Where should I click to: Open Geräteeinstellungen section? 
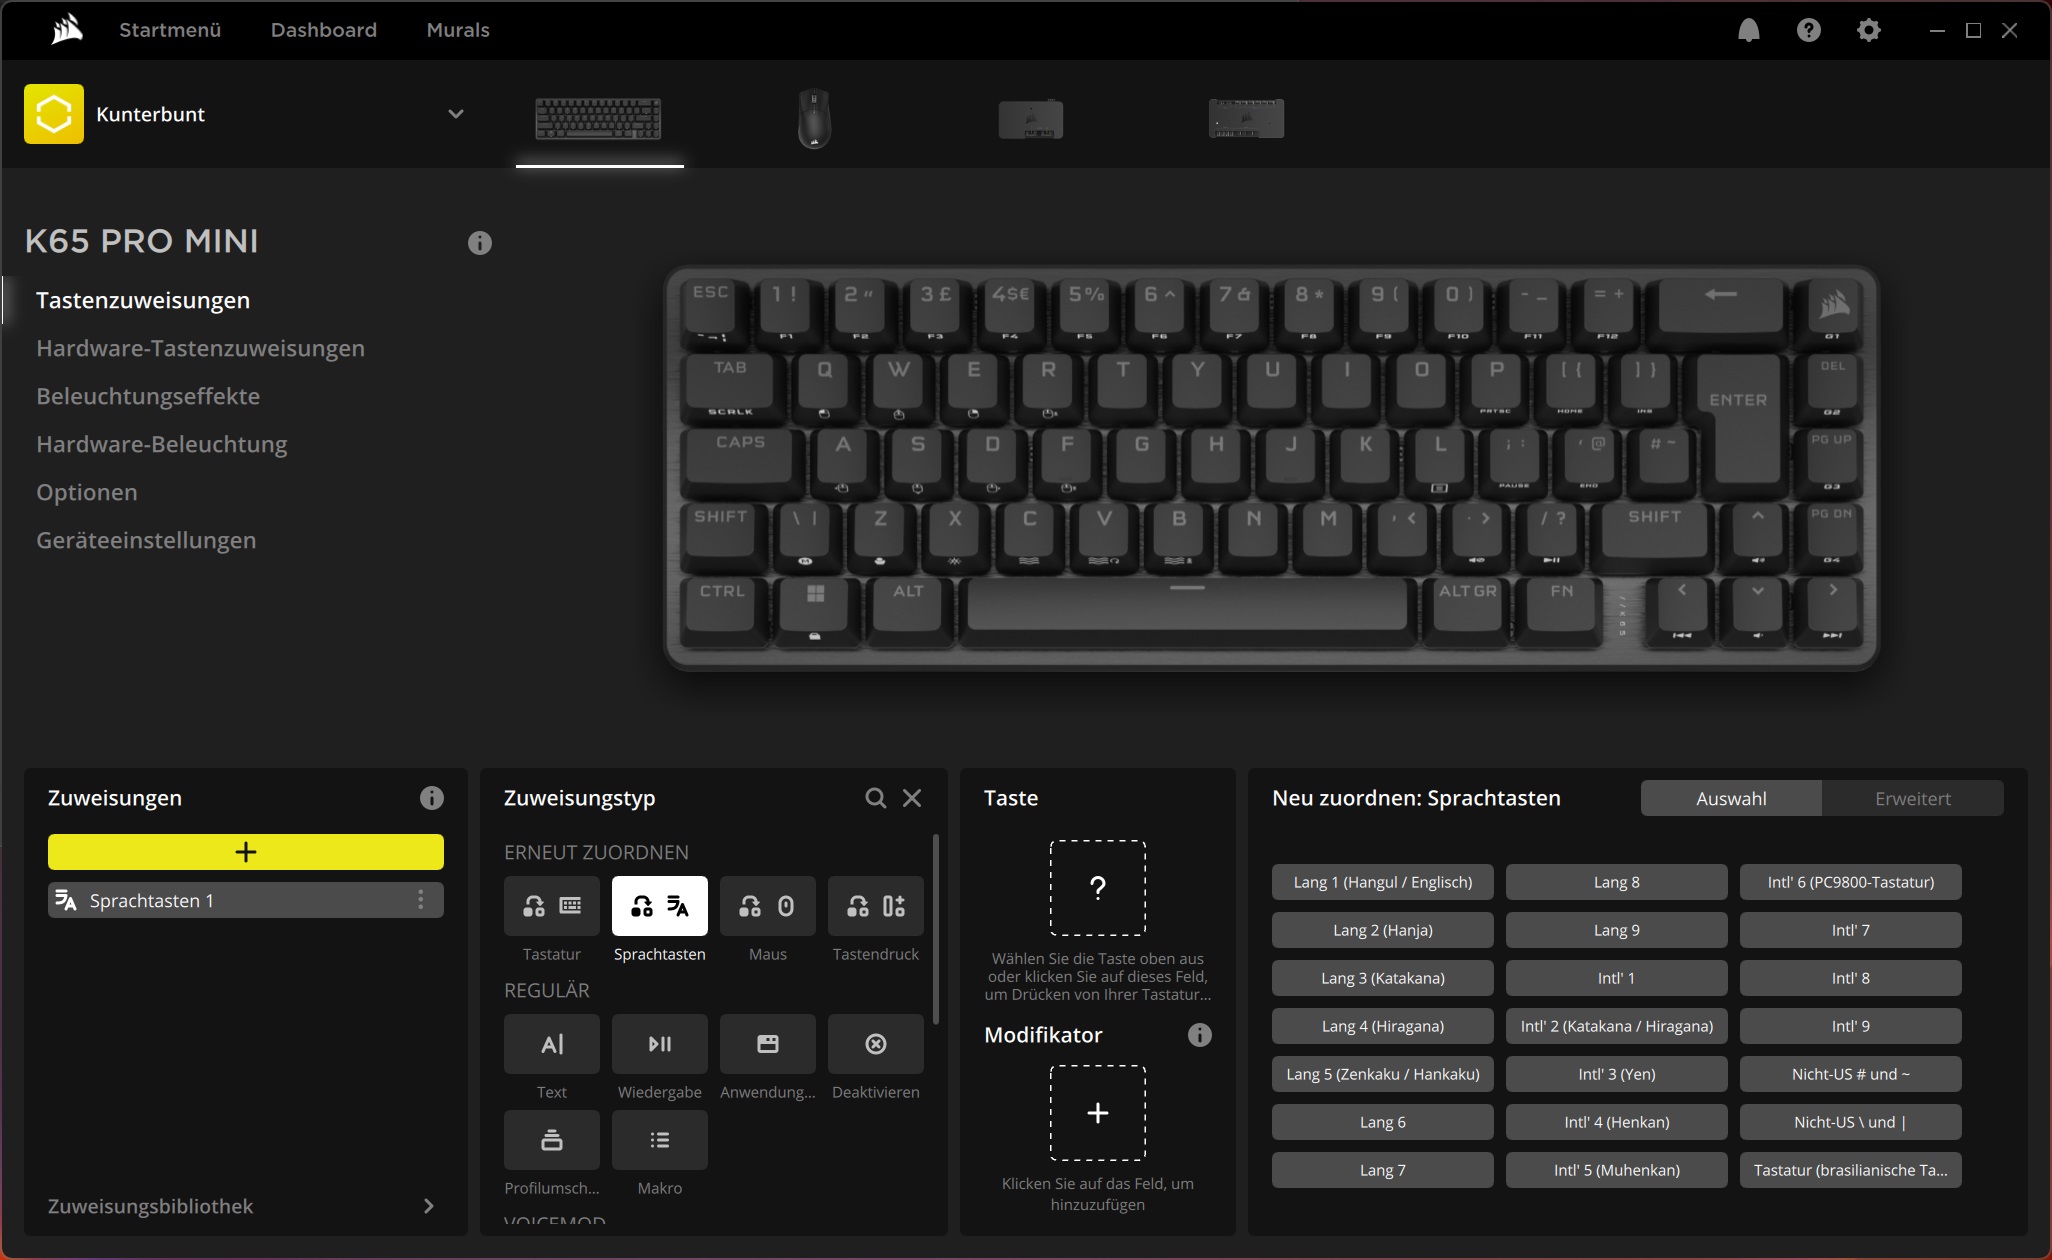point(146,540)
